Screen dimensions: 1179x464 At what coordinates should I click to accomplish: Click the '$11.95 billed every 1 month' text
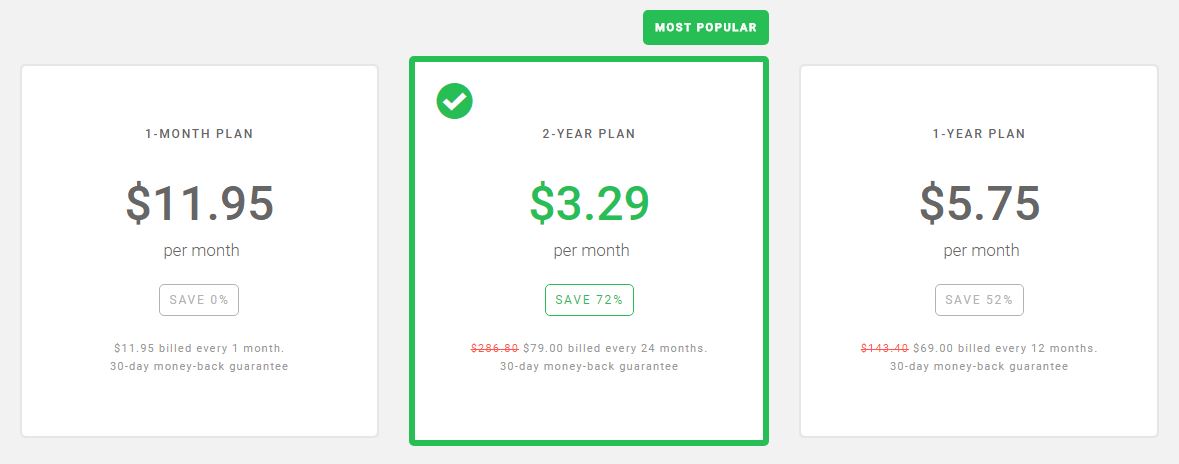click(x=199, y=348)
